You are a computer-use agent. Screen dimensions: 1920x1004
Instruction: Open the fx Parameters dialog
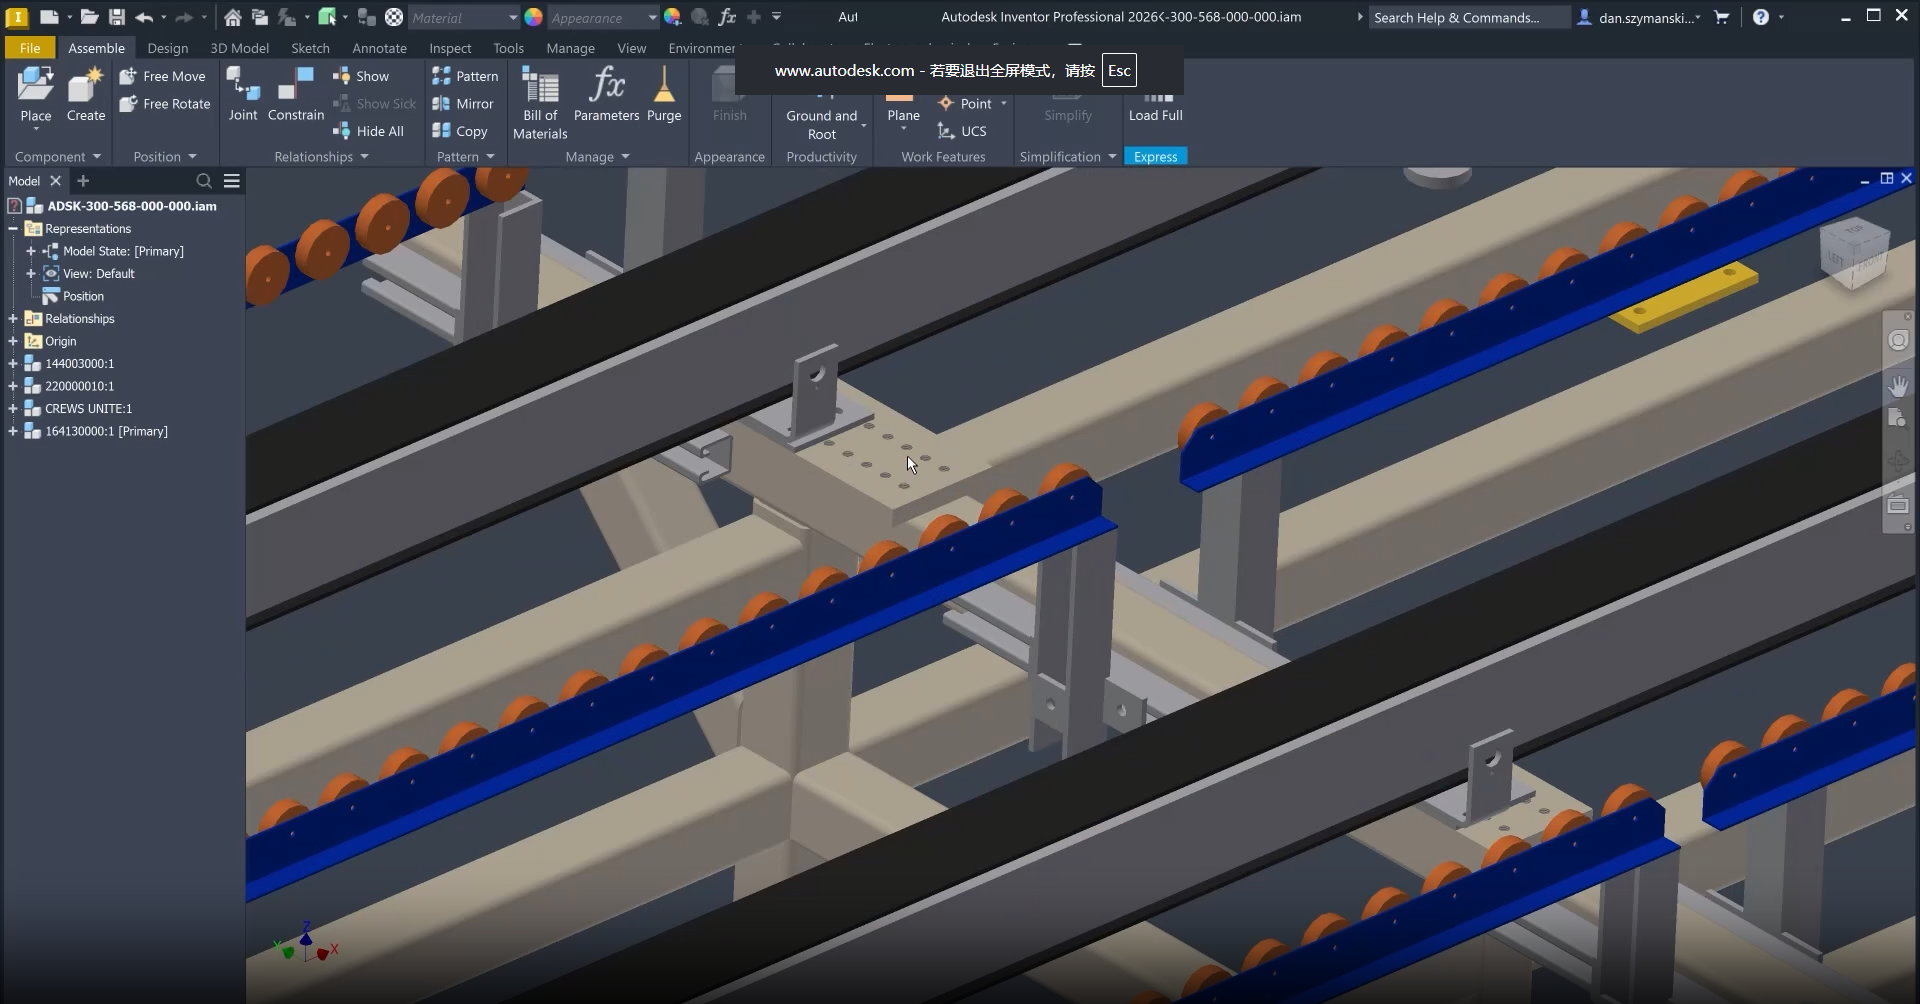point(606,94)
